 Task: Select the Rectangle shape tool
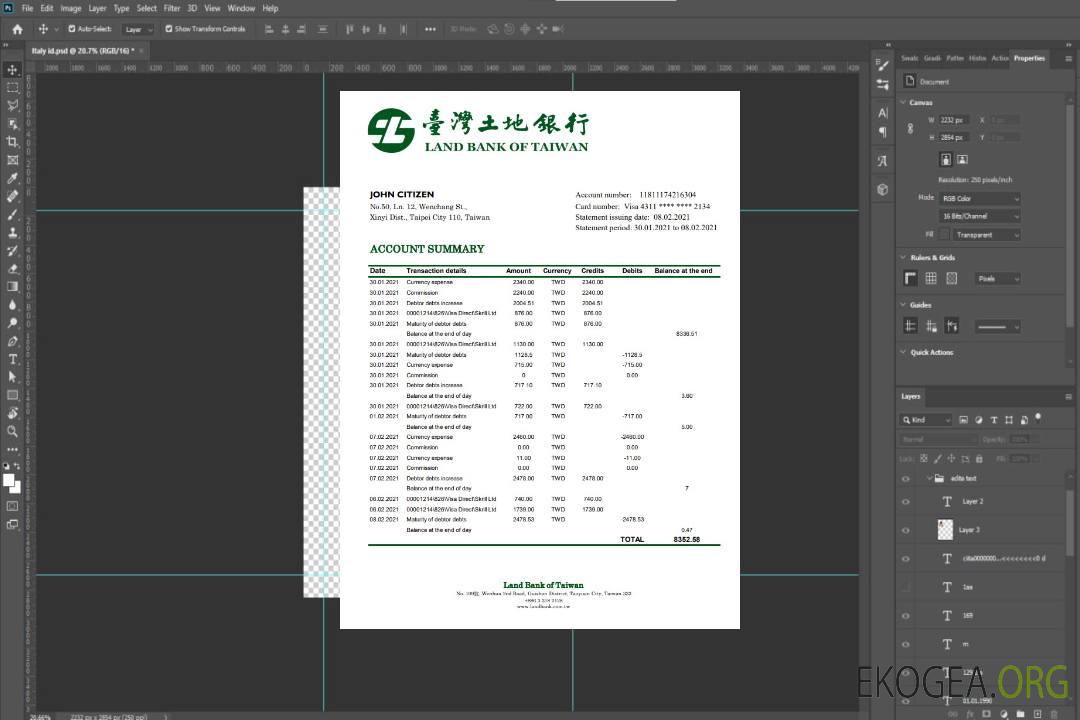12,395
